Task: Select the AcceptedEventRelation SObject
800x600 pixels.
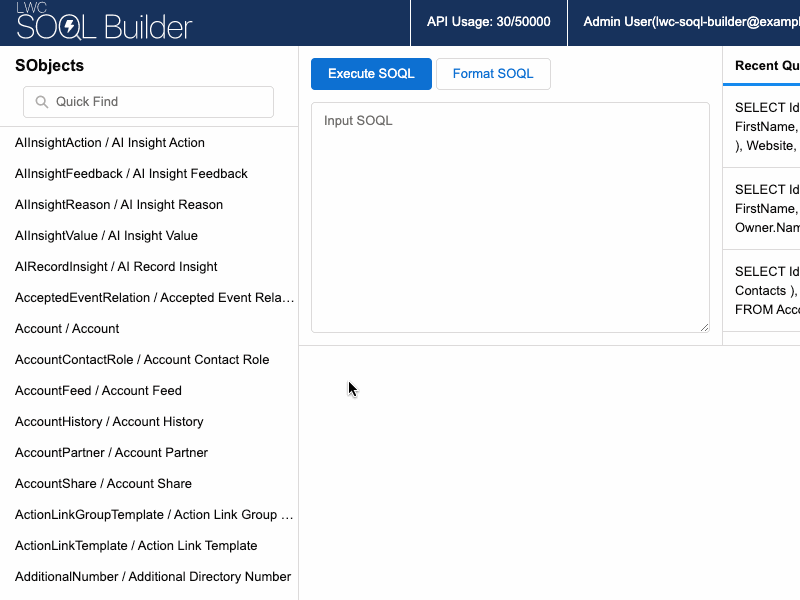Action: 153,297
